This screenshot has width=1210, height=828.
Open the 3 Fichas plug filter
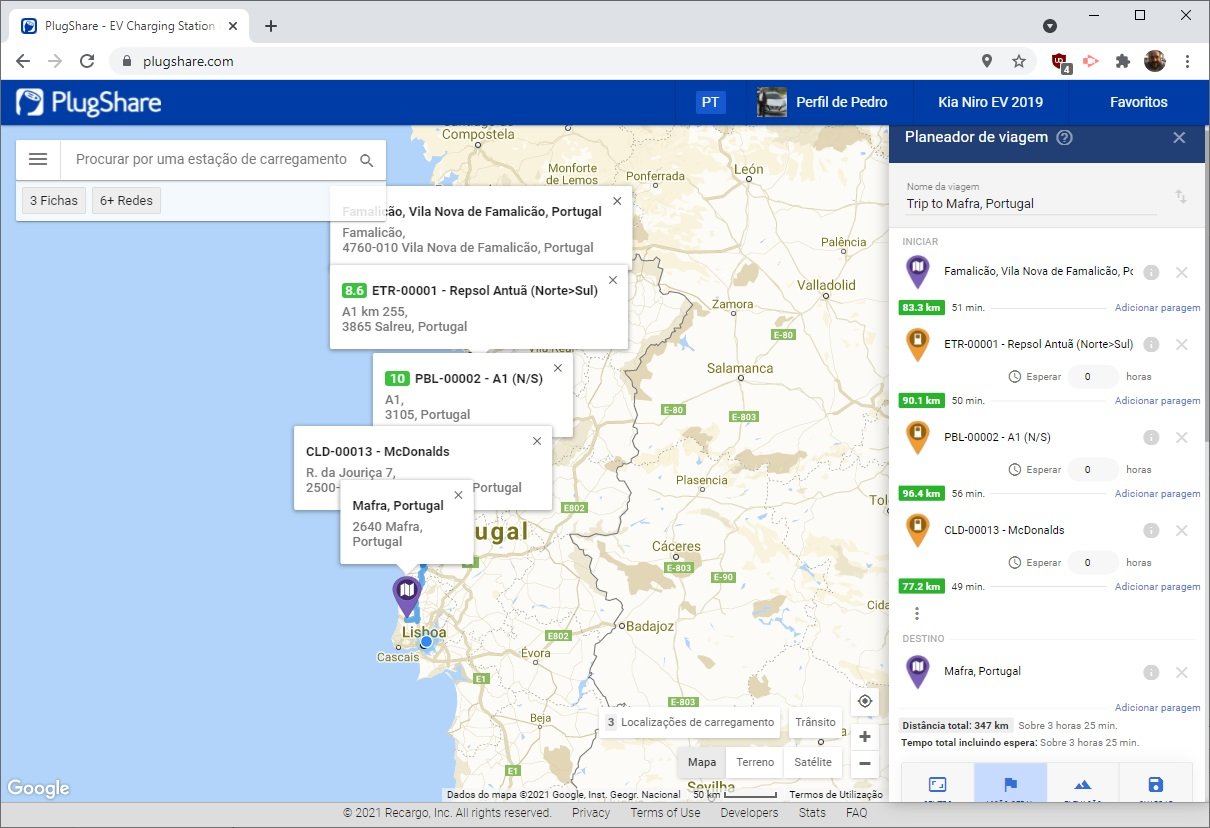pyautogui.click(x=54, y=200)
